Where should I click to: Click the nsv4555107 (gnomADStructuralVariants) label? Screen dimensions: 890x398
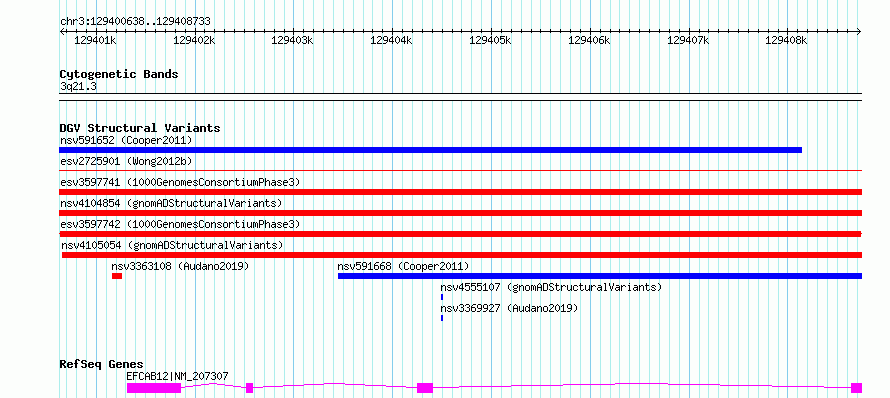pos(551,287)
